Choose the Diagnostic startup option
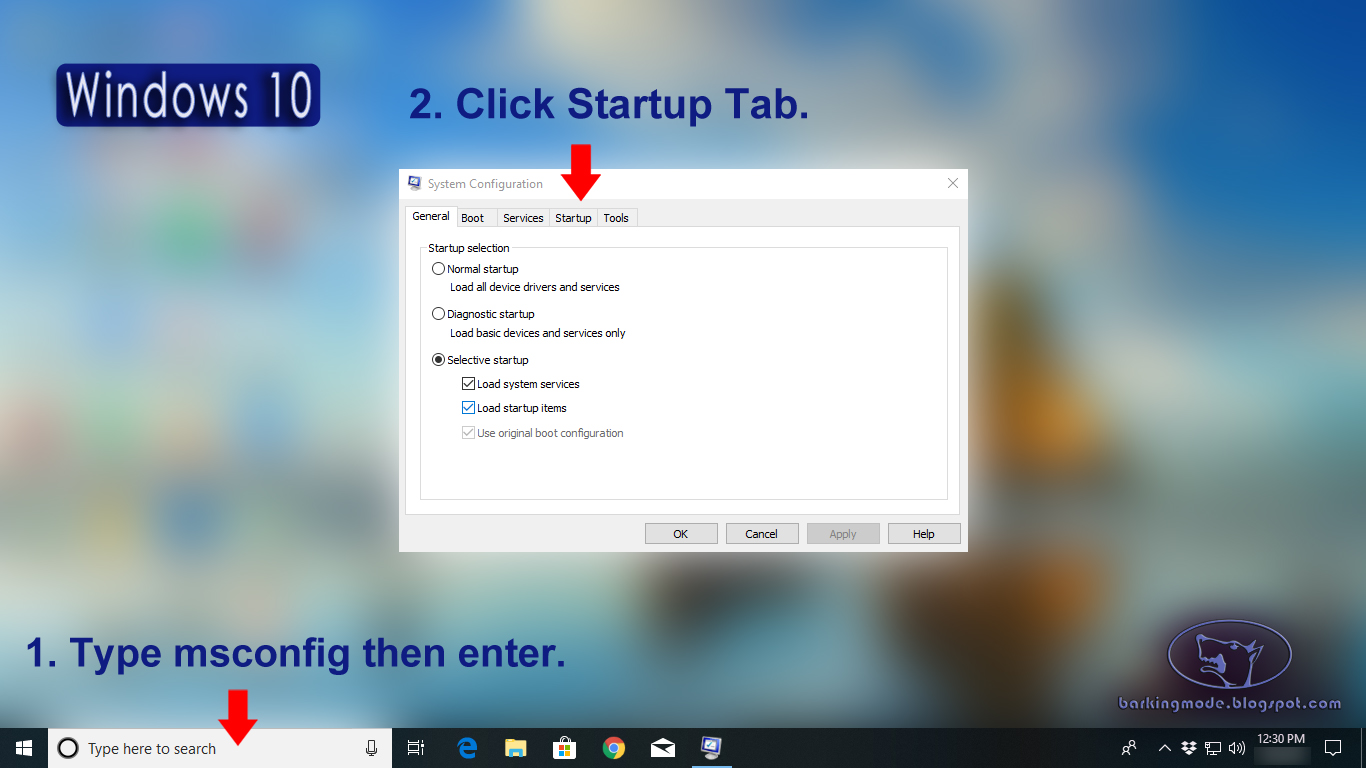The width and height of the screenshot is (1366, 768). (438, 313)
